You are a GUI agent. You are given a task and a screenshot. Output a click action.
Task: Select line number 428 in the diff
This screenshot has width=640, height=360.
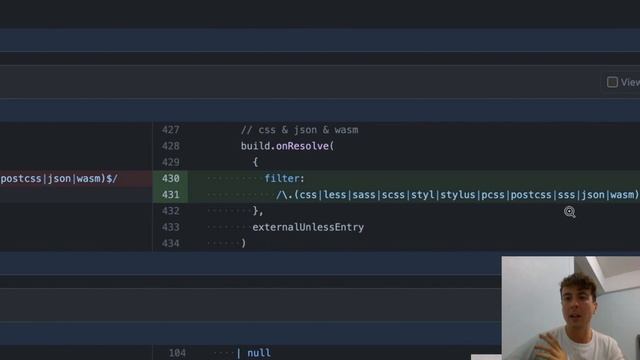pos(170,146)
